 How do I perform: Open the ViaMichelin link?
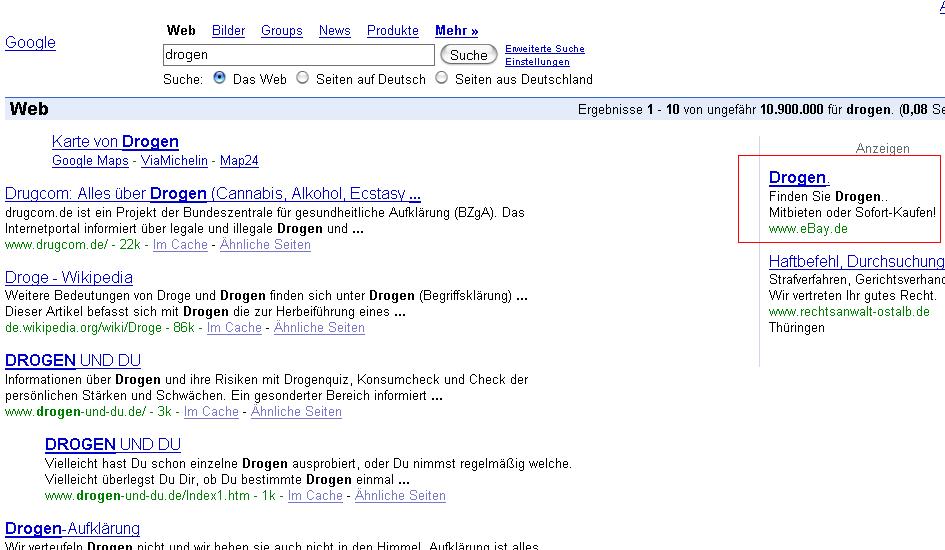tap(174, 161)
